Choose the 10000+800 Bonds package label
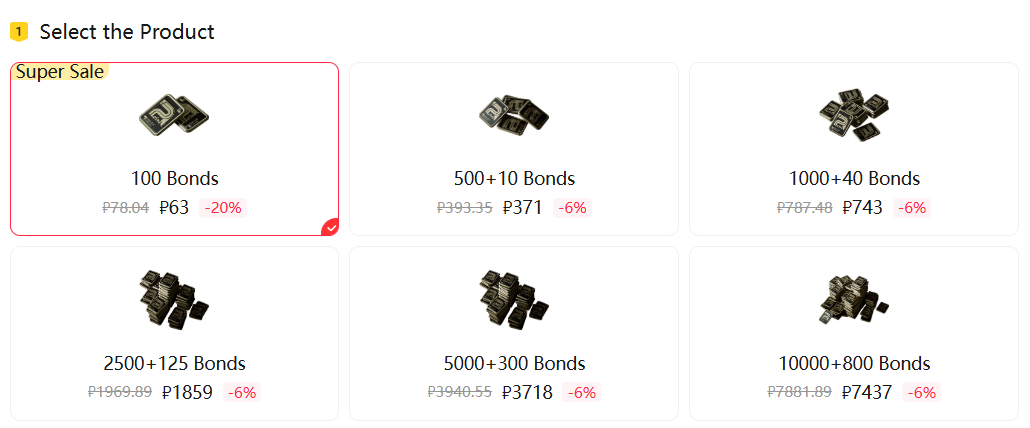 click(854, 363)
